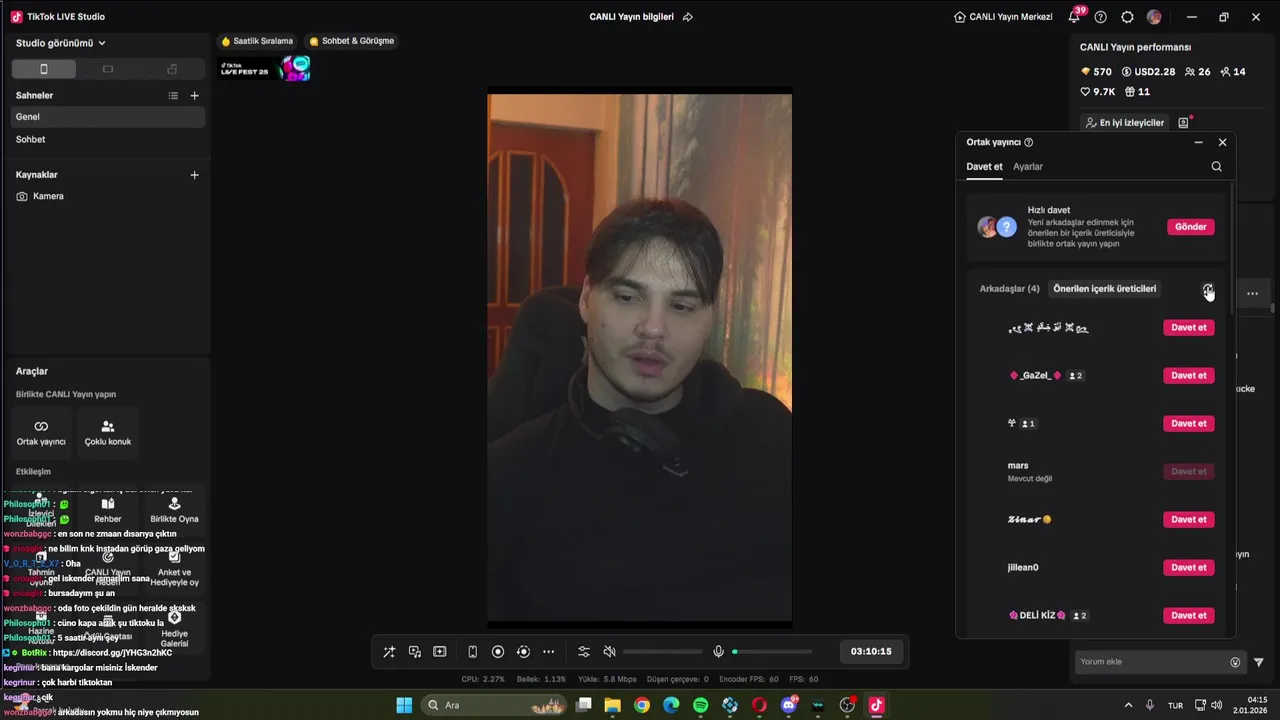
Task: Open Saatlik Sıralama chip
Action: (x=257, y=41)
